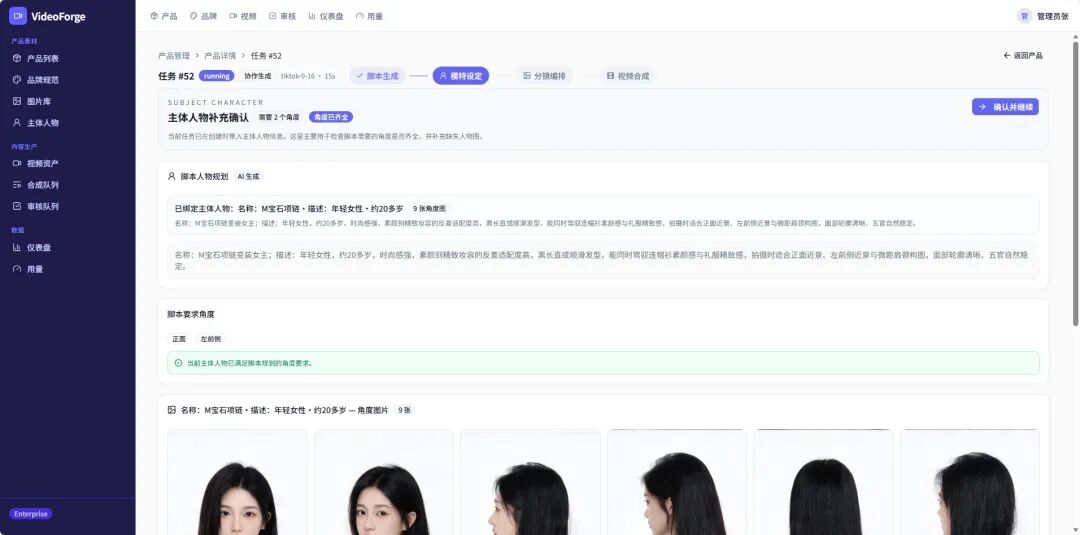The image size is (1080, 535).
Task: Click the 9 张 count tag
Action: click(404, 410)
